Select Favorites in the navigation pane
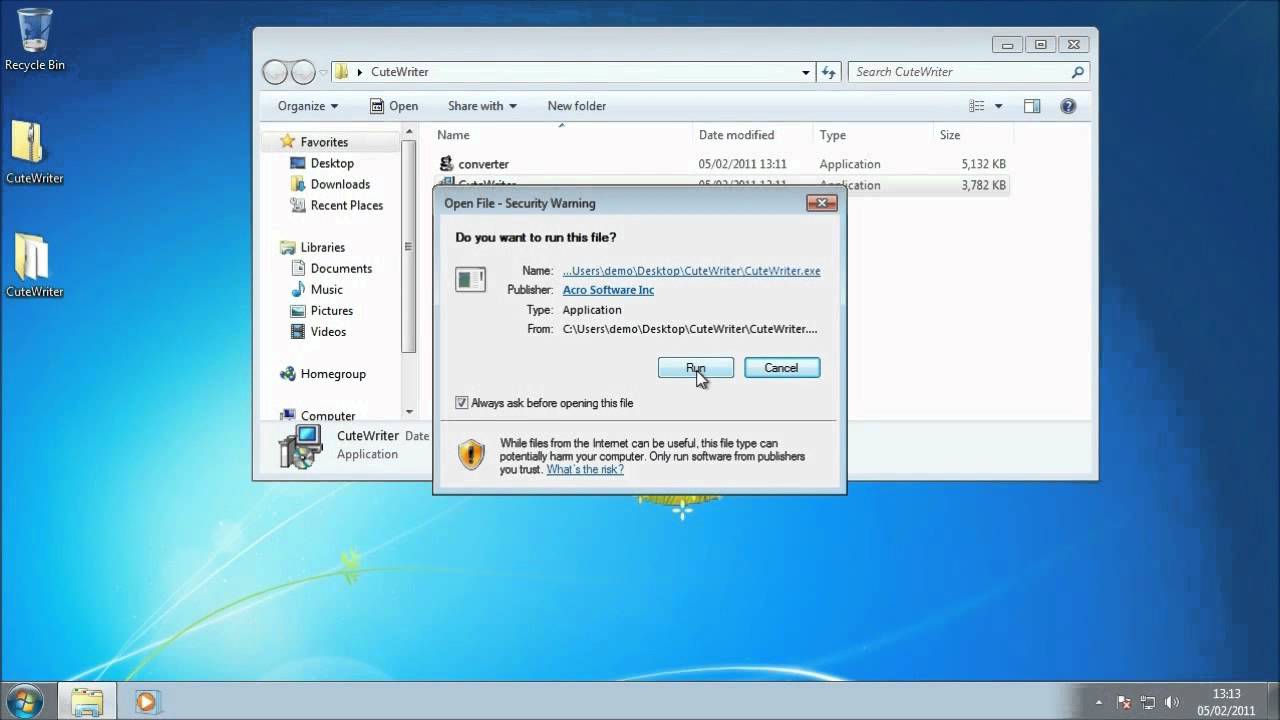 click(324, 142)
